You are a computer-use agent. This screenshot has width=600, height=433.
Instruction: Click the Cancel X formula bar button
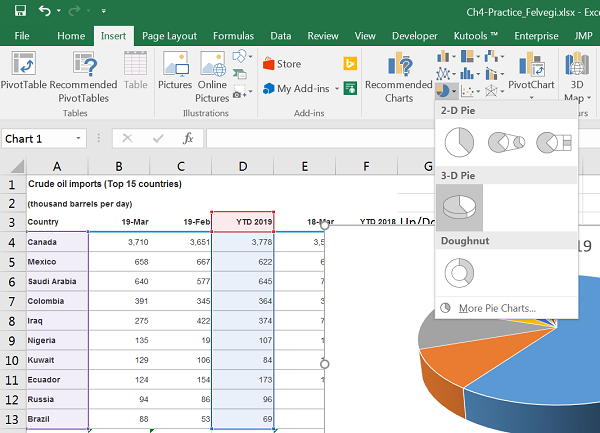point(127,138)
